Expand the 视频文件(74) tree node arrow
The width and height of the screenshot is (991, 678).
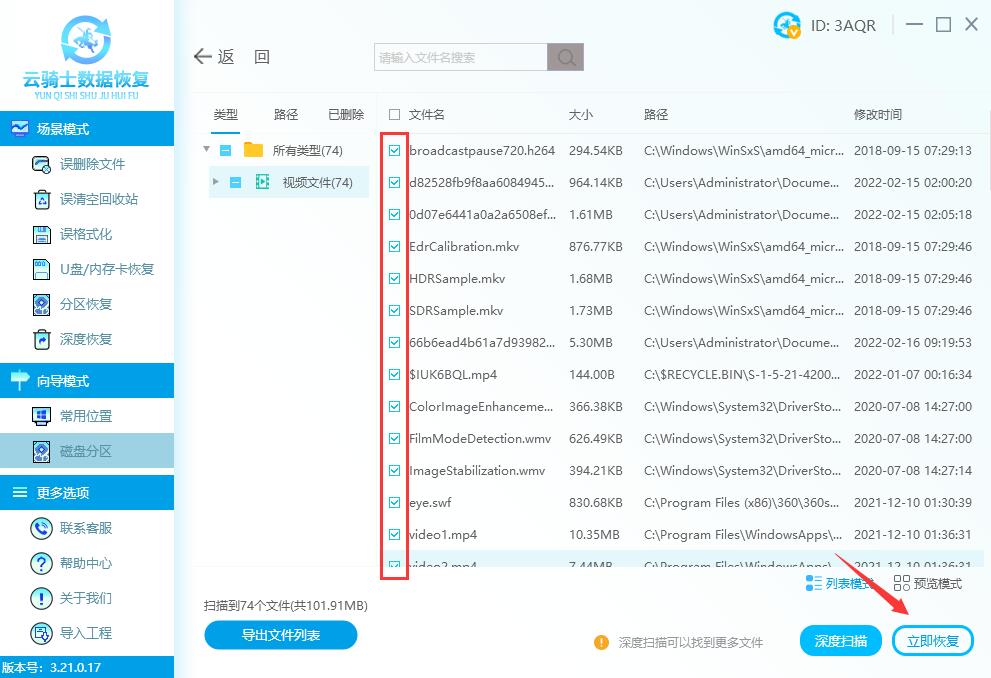pos(216,181)
